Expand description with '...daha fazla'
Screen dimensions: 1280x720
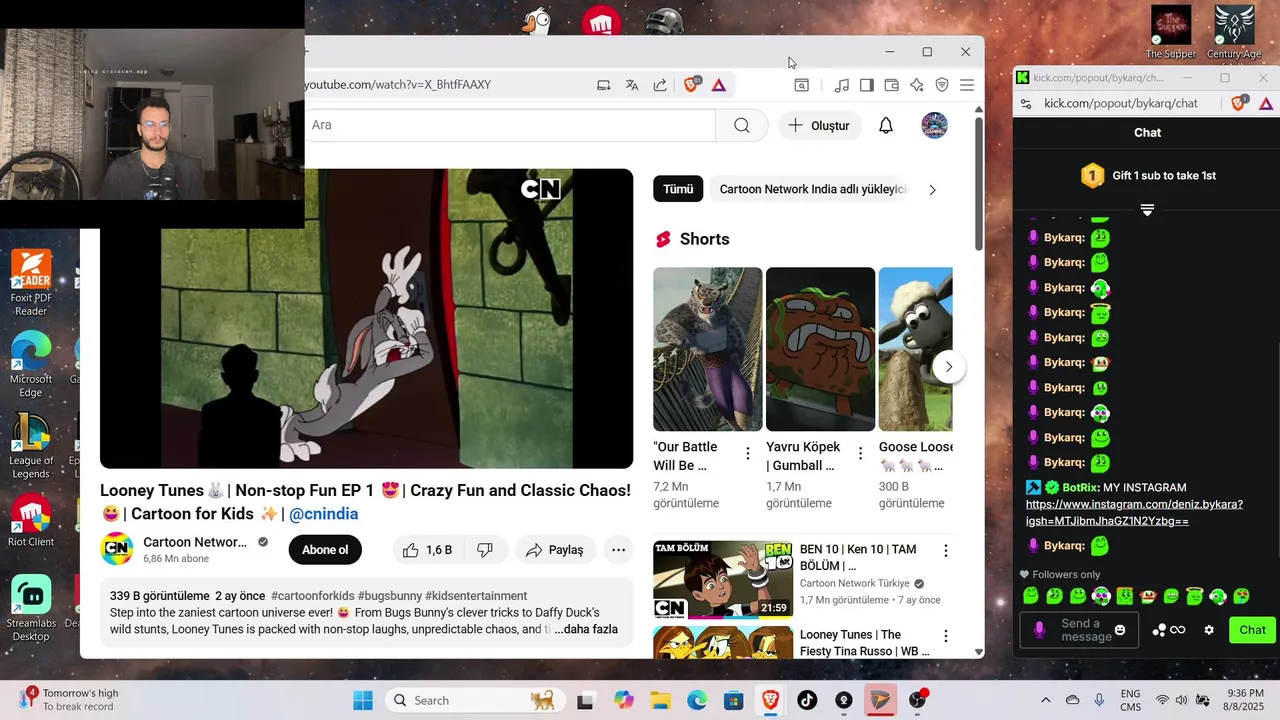tap(586, 629)
